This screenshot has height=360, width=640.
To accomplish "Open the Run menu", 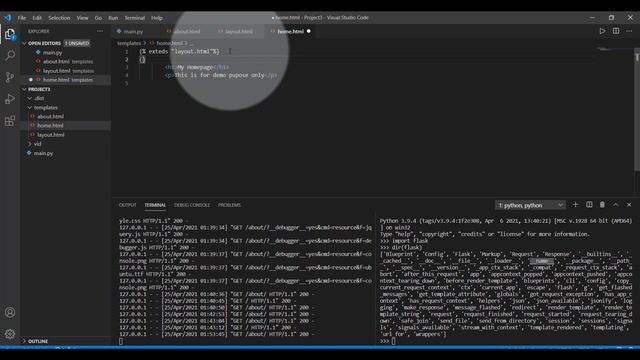I will (x=113, y=18).
